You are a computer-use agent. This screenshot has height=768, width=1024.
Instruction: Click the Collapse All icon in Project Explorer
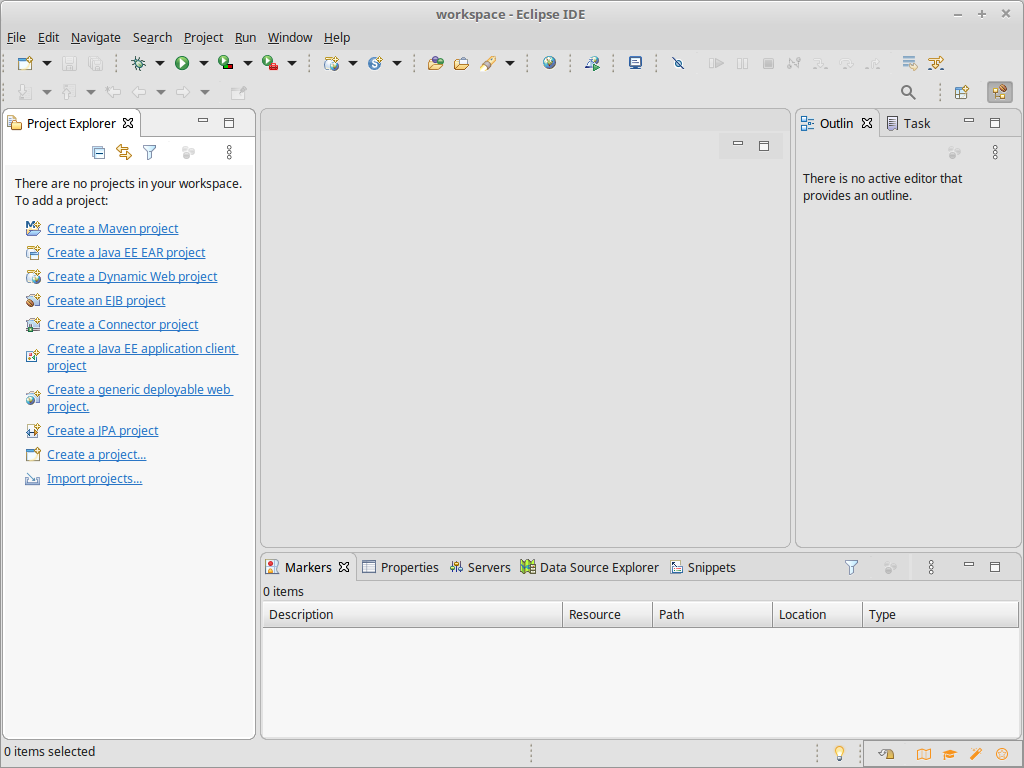tap(98, 152)
